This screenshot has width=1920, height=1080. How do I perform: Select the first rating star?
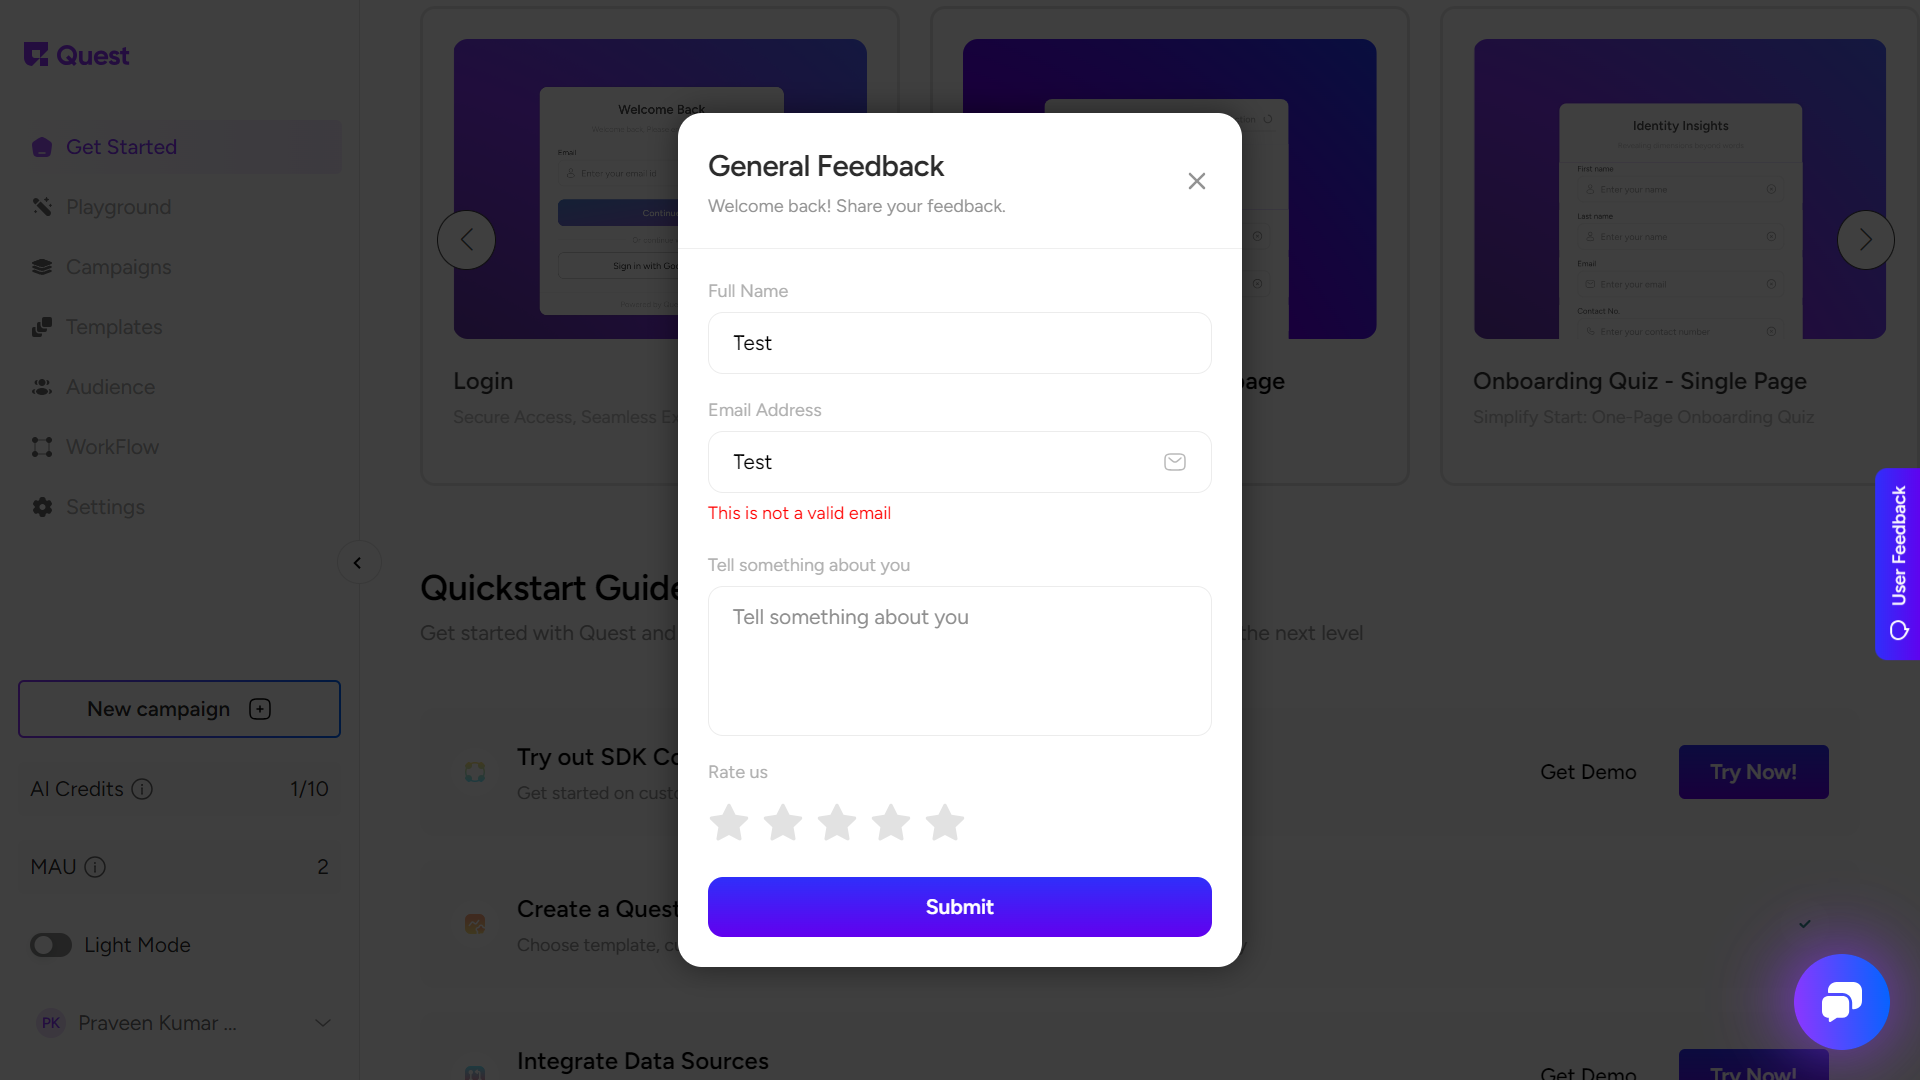coord(729,823)
